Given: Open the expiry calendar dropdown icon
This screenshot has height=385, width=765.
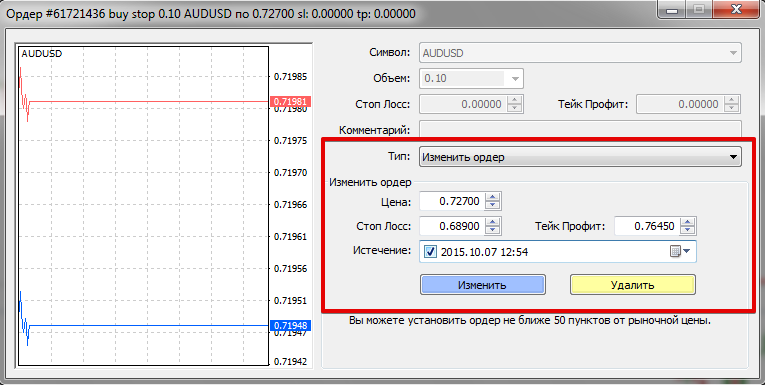Looking at the screenshot, I should pyautogui.click(x=681, y=251).
